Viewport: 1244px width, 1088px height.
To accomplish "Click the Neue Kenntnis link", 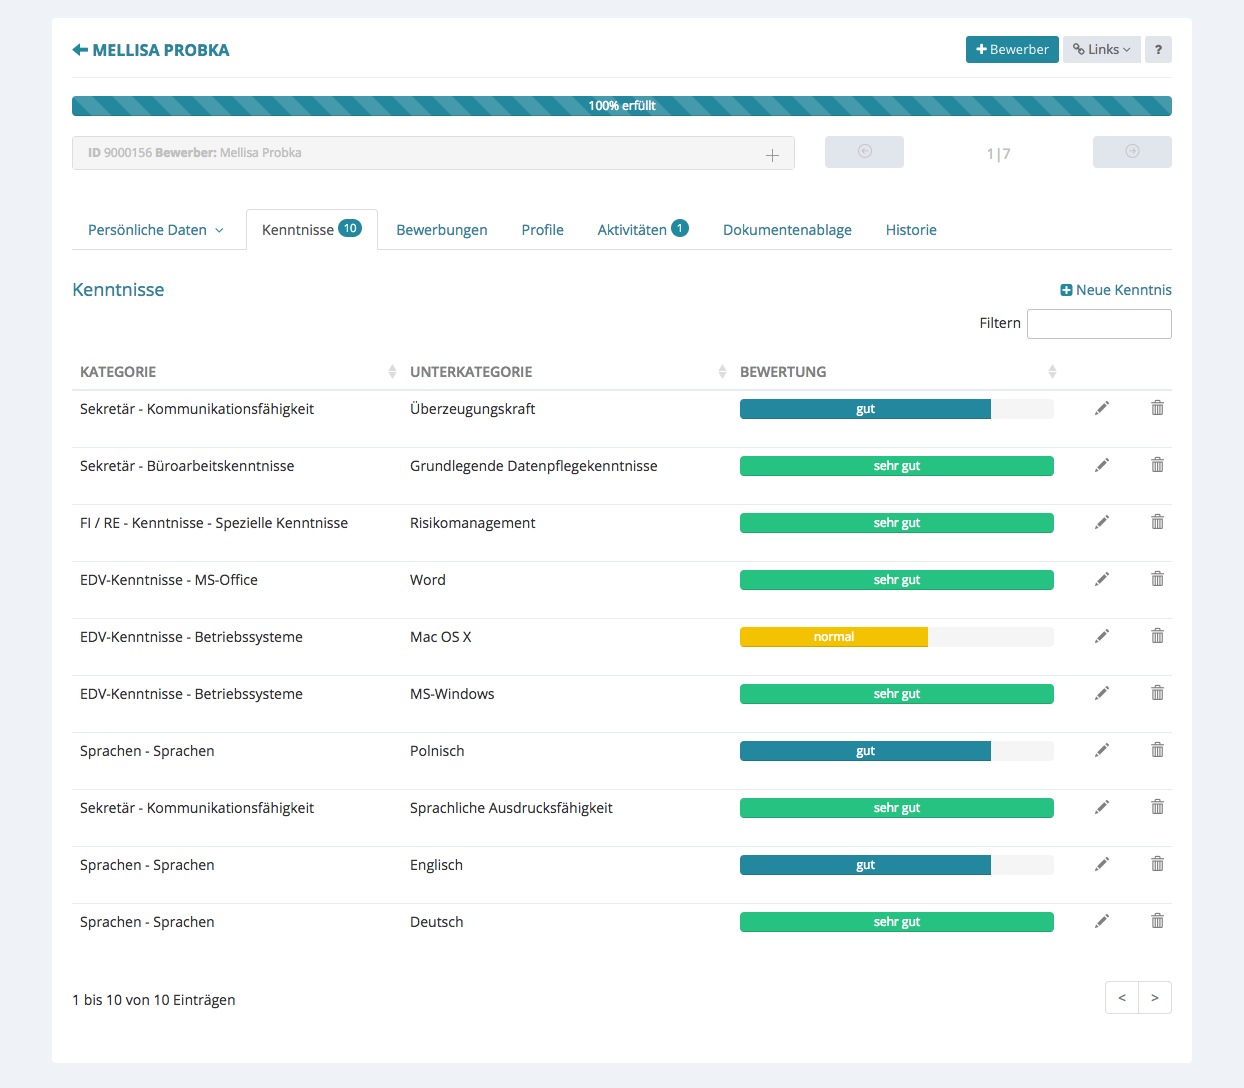I will (x=1115, y=290).
